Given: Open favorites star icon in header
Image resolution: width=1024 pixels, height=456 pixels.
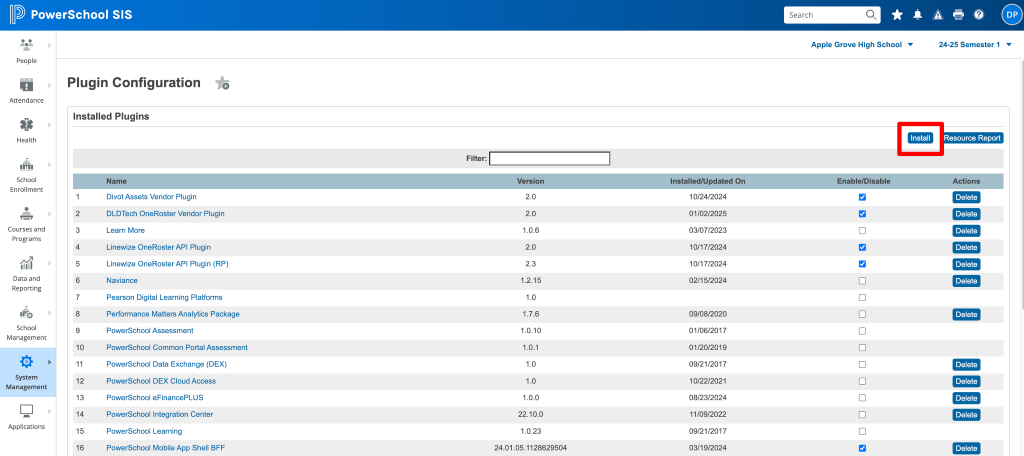Looking at the screenshot, I should 897,15.
